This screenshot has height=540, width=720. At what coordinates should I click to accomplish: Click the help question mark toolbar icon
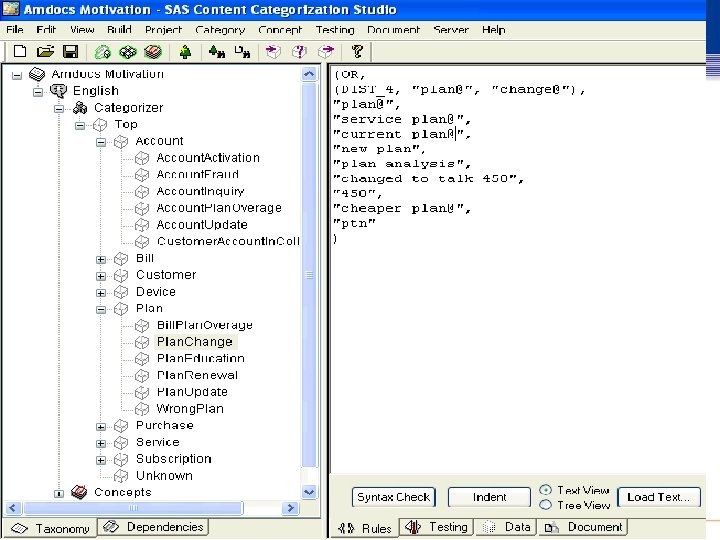pos(357,51)
